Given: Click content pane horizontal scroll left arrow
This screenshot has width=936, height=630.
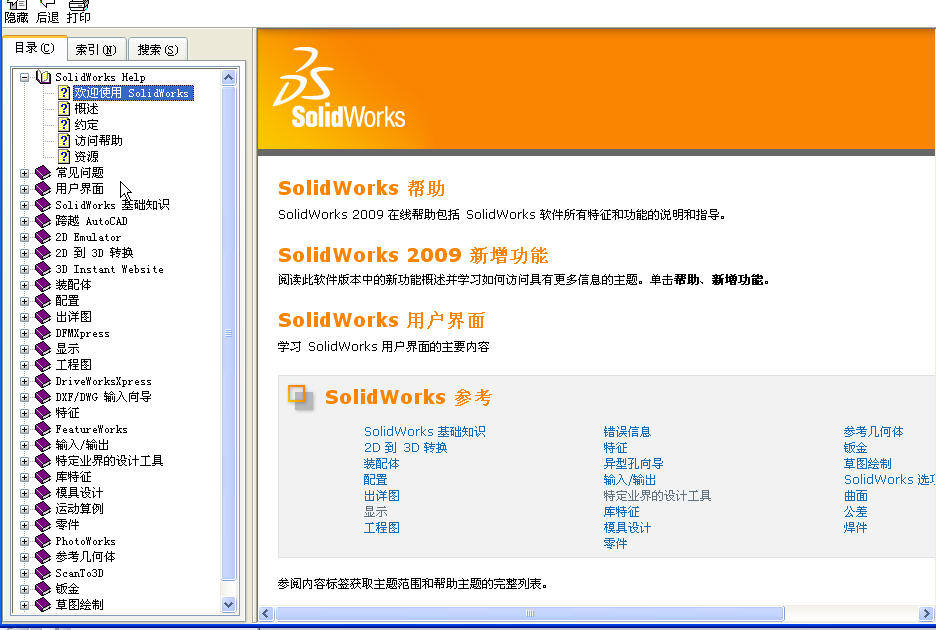Looking at the screenshot, I should (x=266, y=613).
